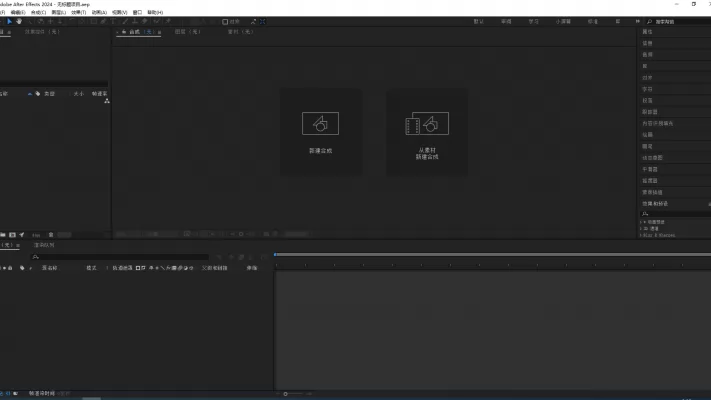Select the Roto Brush tool
The image size is (711, 400).
[x=156, y=21]
